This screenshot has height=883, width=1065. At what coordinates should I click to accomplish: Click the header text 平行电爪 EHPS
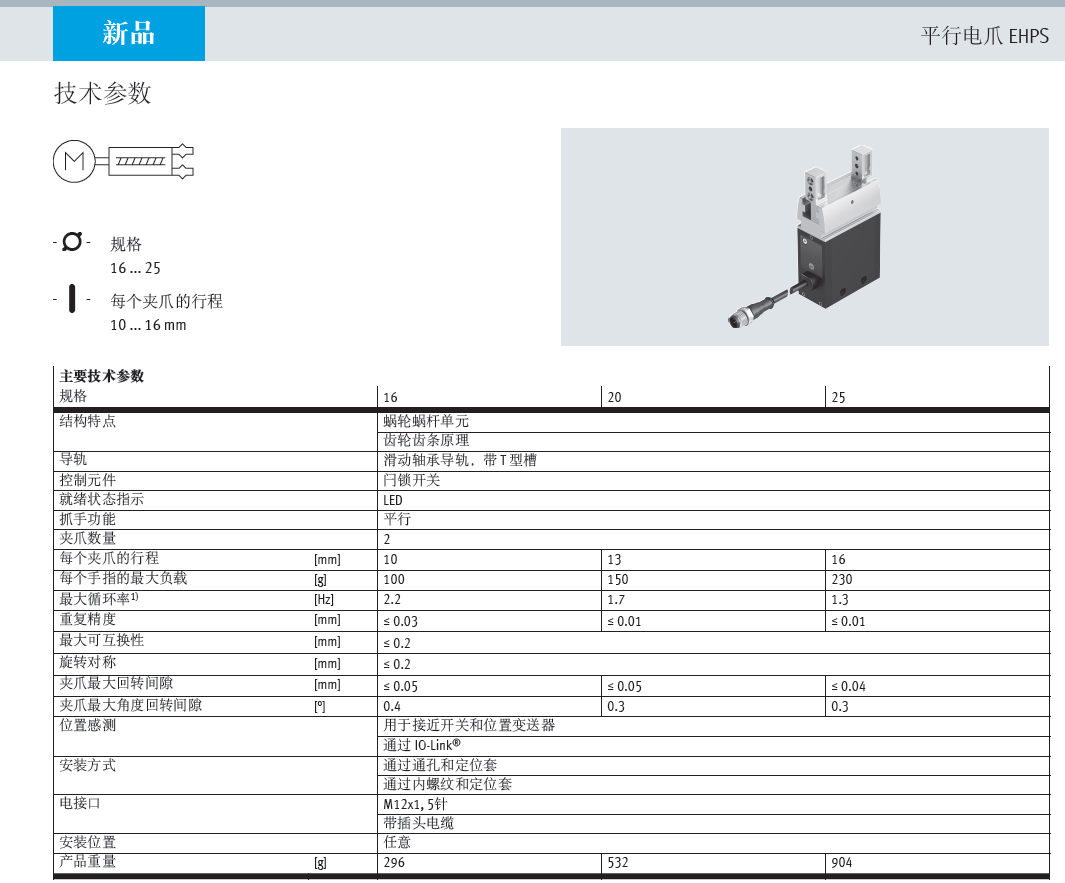(x=985, y=35)
